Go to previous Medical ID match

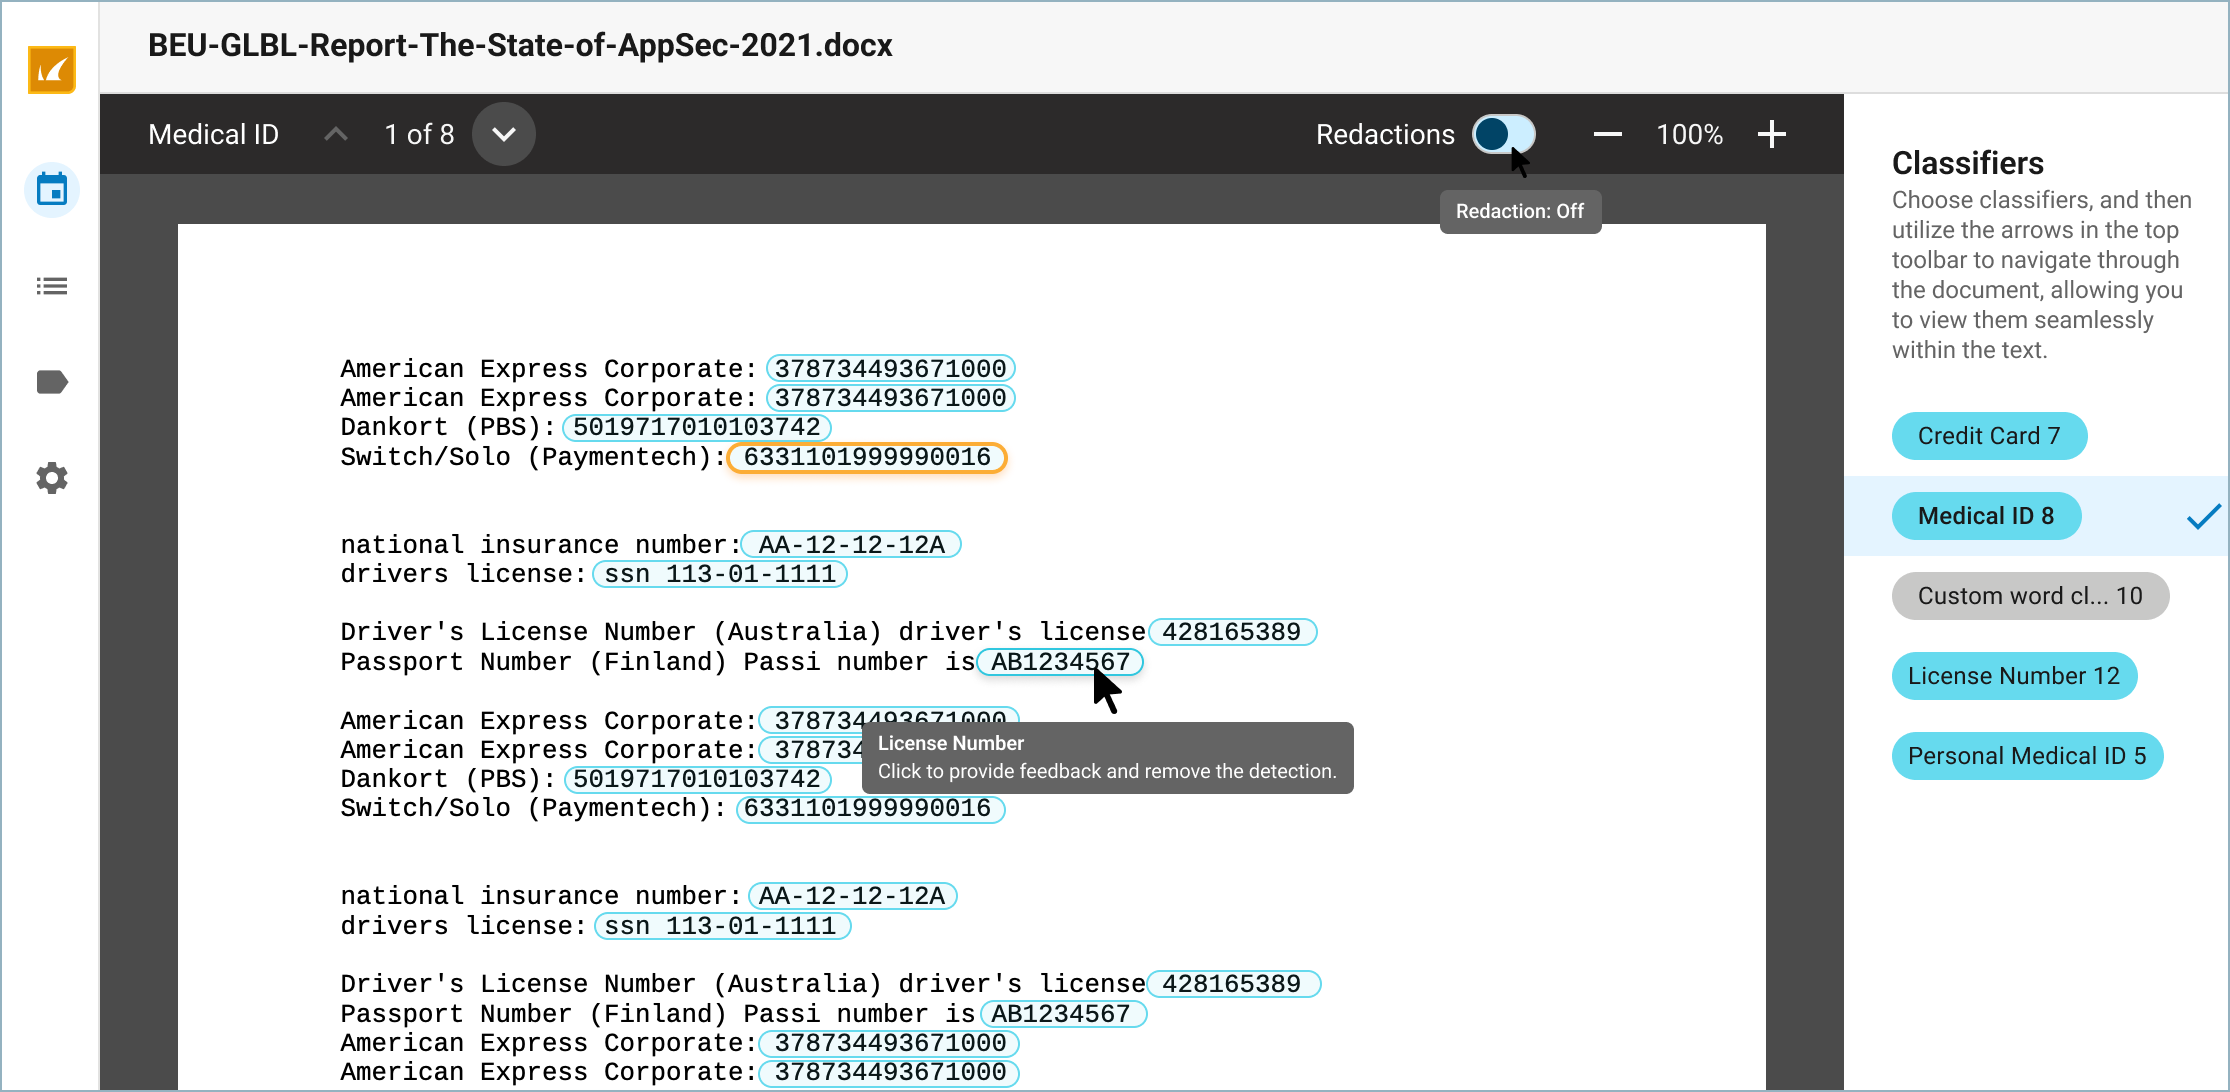336,134
